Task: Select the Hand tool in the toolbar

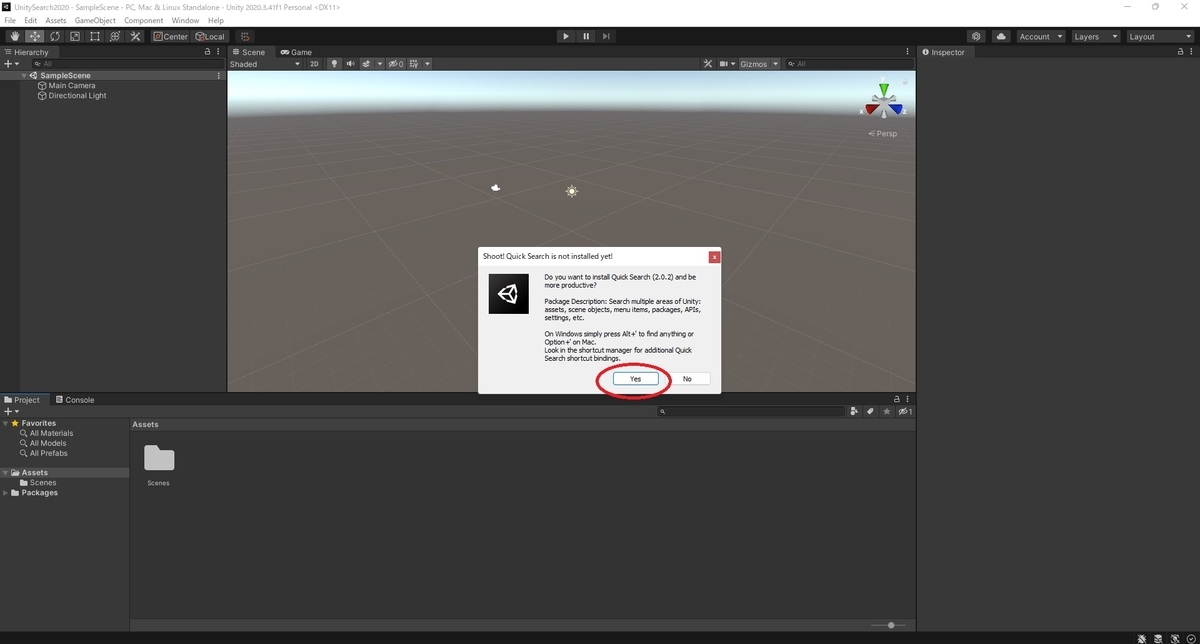Action: 14,36
